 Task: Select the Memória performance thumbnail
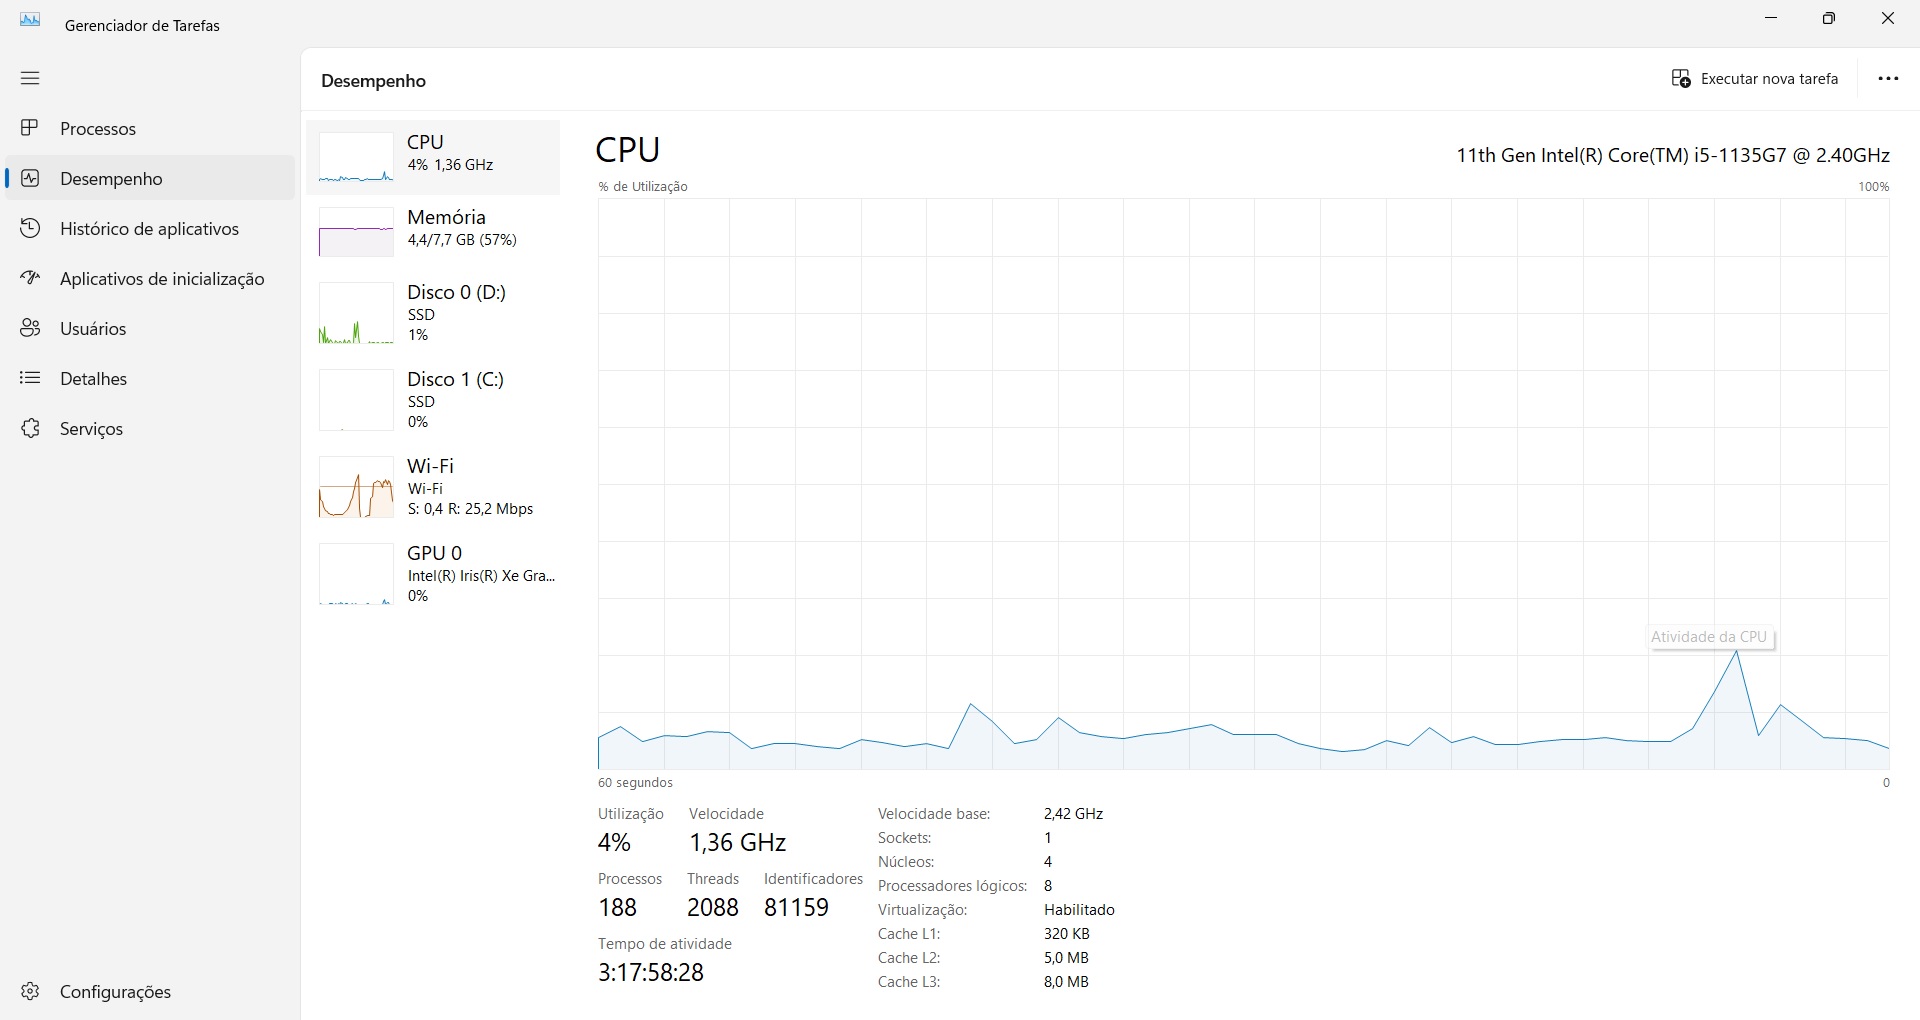356,232
